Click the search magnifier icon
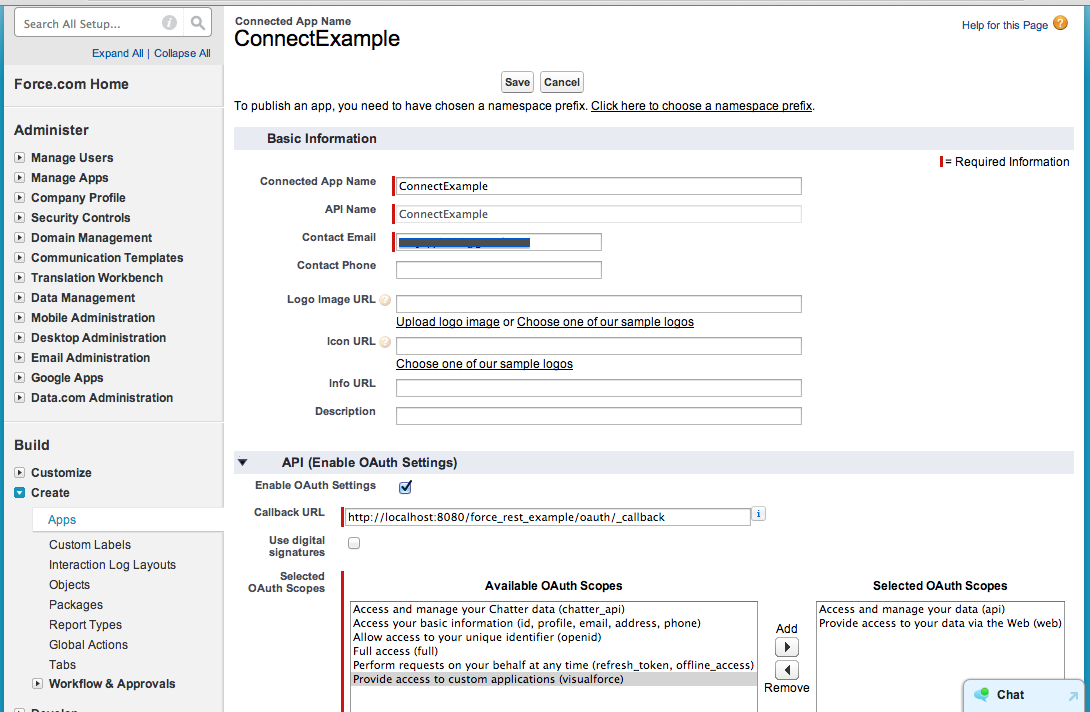The image size is (1090, 712). pyautogui.click(x=197, y=23)
